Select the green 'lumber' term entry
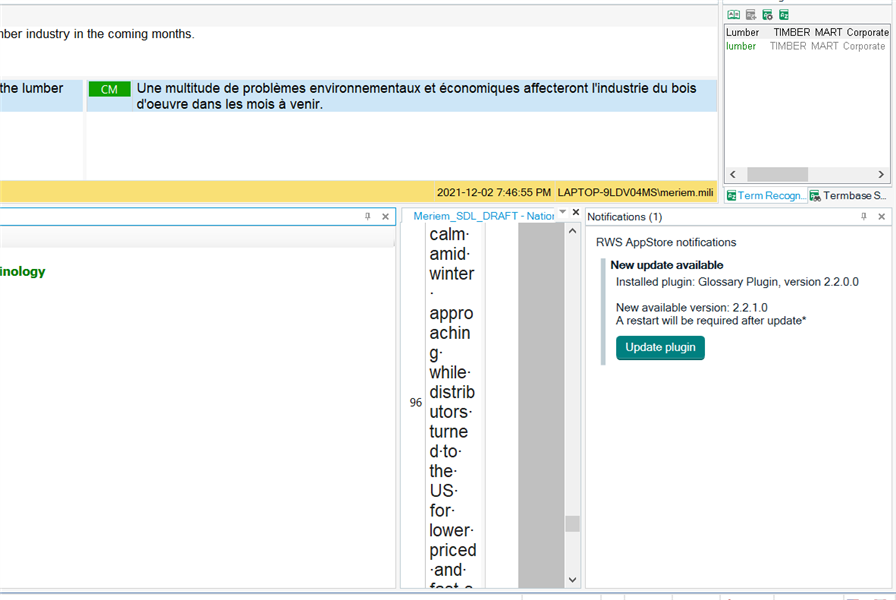The height and width of the screenshot is (600, 896). (x=741, y=46)
